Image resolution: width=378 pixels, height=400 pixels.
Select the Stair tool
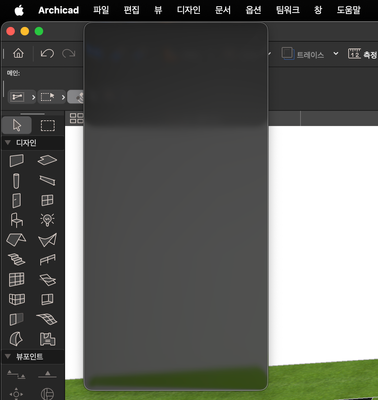[16, 259]
